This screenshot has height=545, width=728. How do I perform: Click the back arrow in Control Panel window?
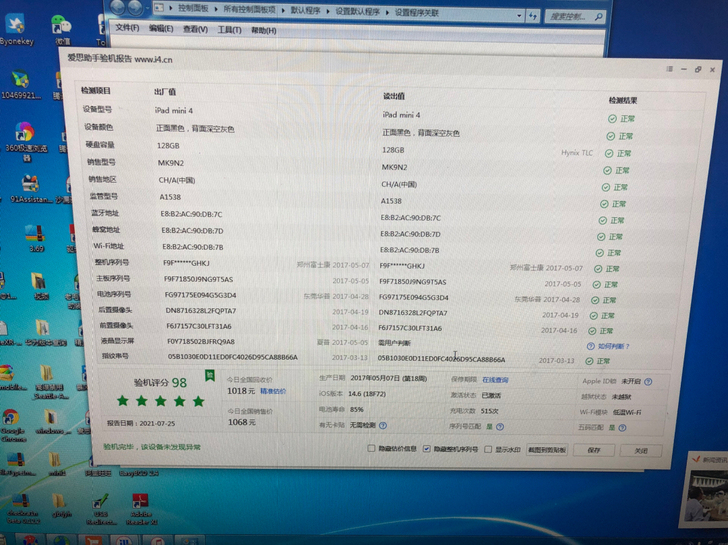coord(117,7)
